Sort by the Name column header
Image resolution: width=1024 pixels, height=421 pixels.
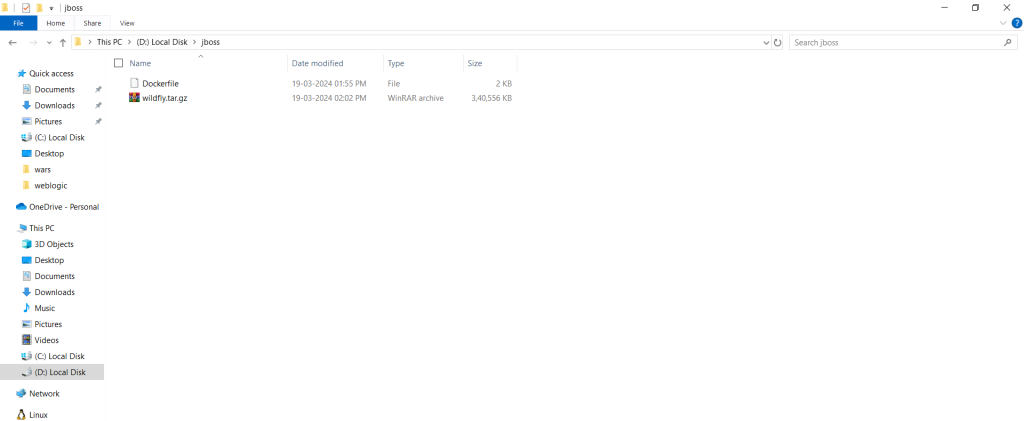pos(140,63)
